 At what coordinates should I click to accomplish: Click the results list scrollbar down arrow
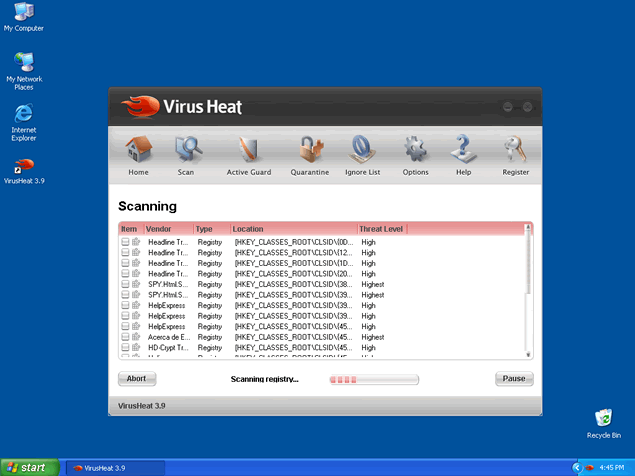pos(528,353)
